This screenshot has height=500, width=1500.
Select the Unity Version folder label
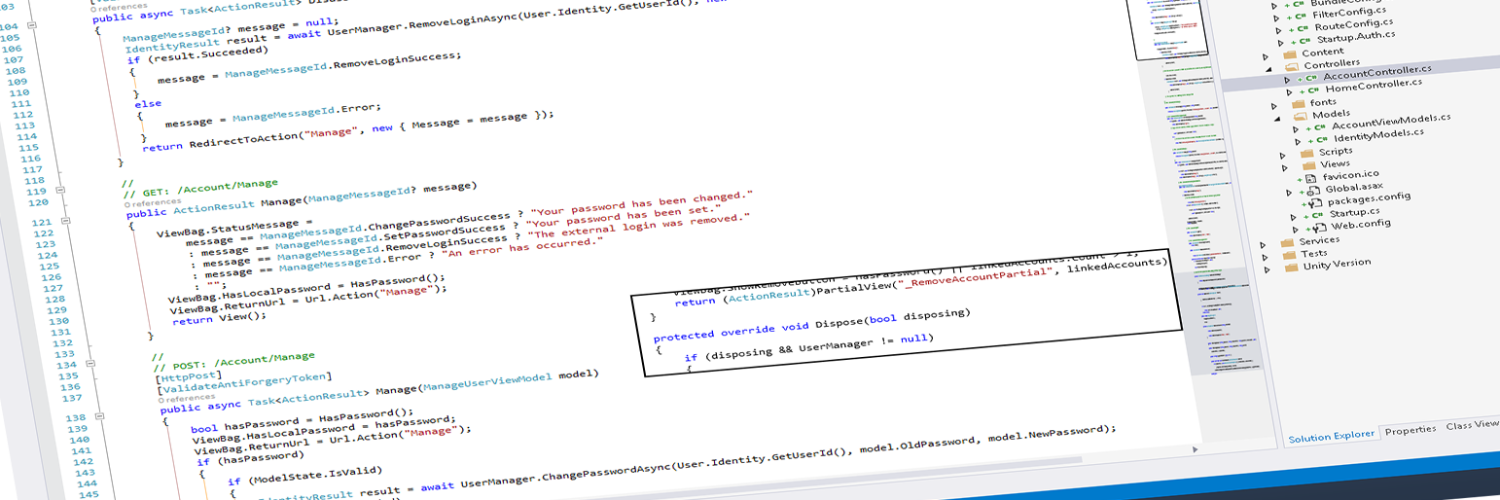[1337, 264]
